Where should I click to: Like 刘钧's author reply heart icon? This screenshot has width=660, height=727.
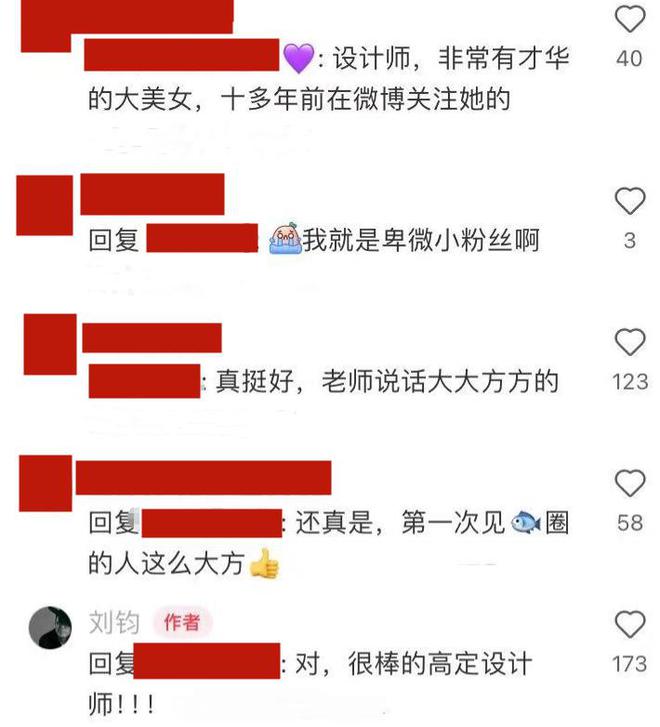point(630,624)
